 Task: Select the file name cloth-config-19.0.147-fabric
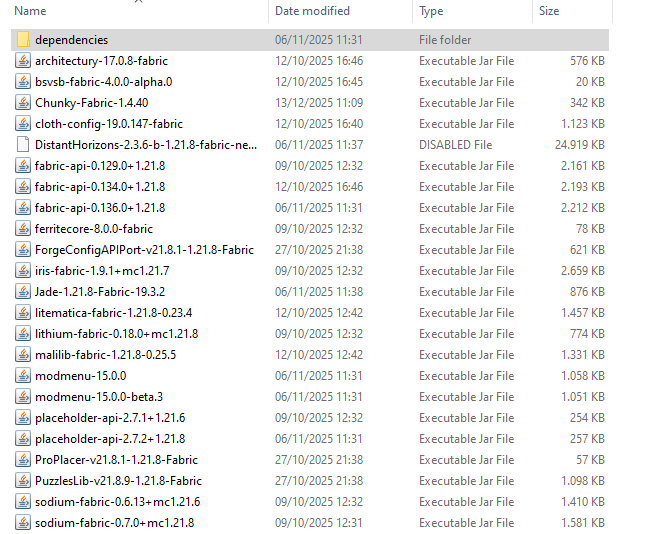coord(109,124)
